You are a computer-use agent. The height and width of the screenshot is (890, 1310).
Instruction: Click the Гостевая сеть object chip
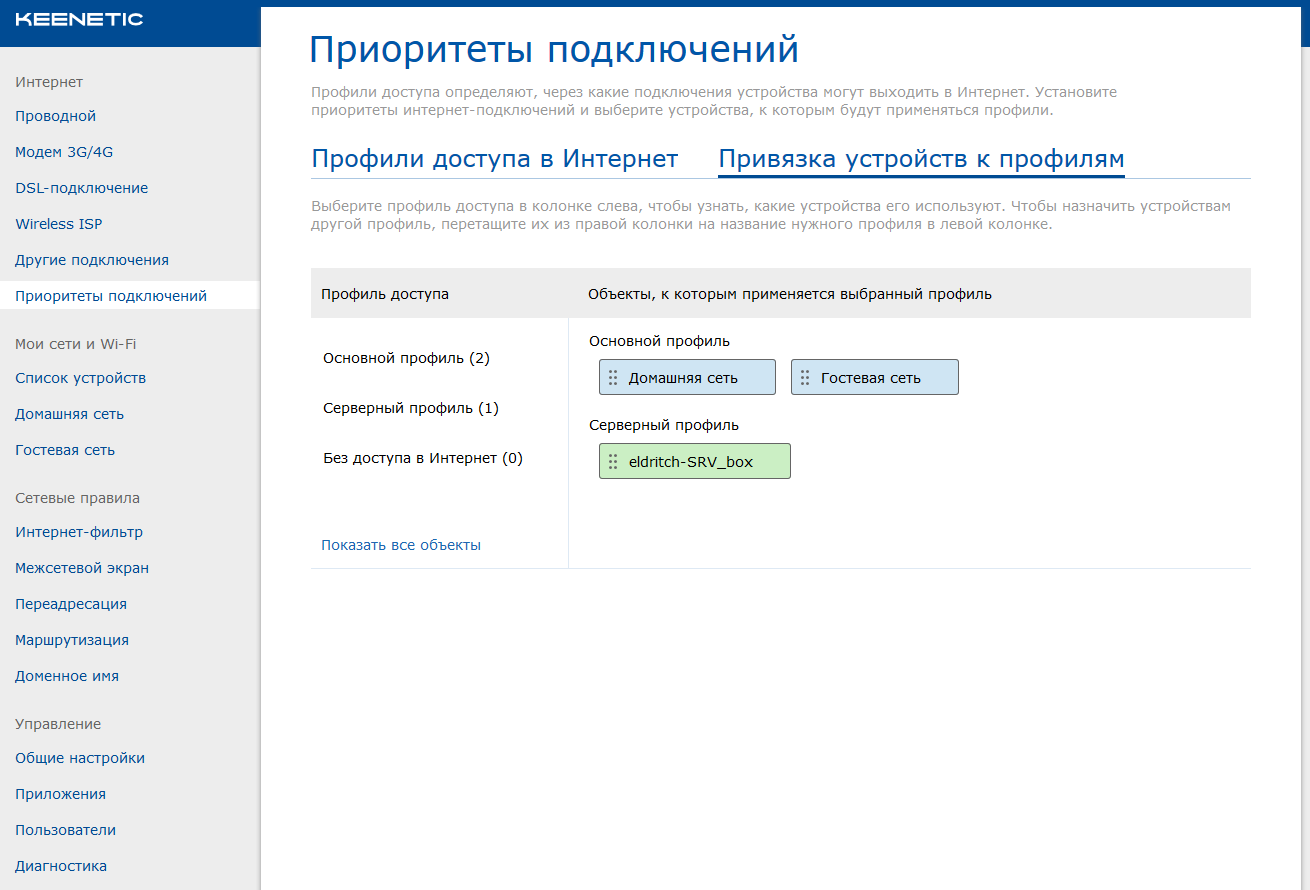click(x=875, y=377)
